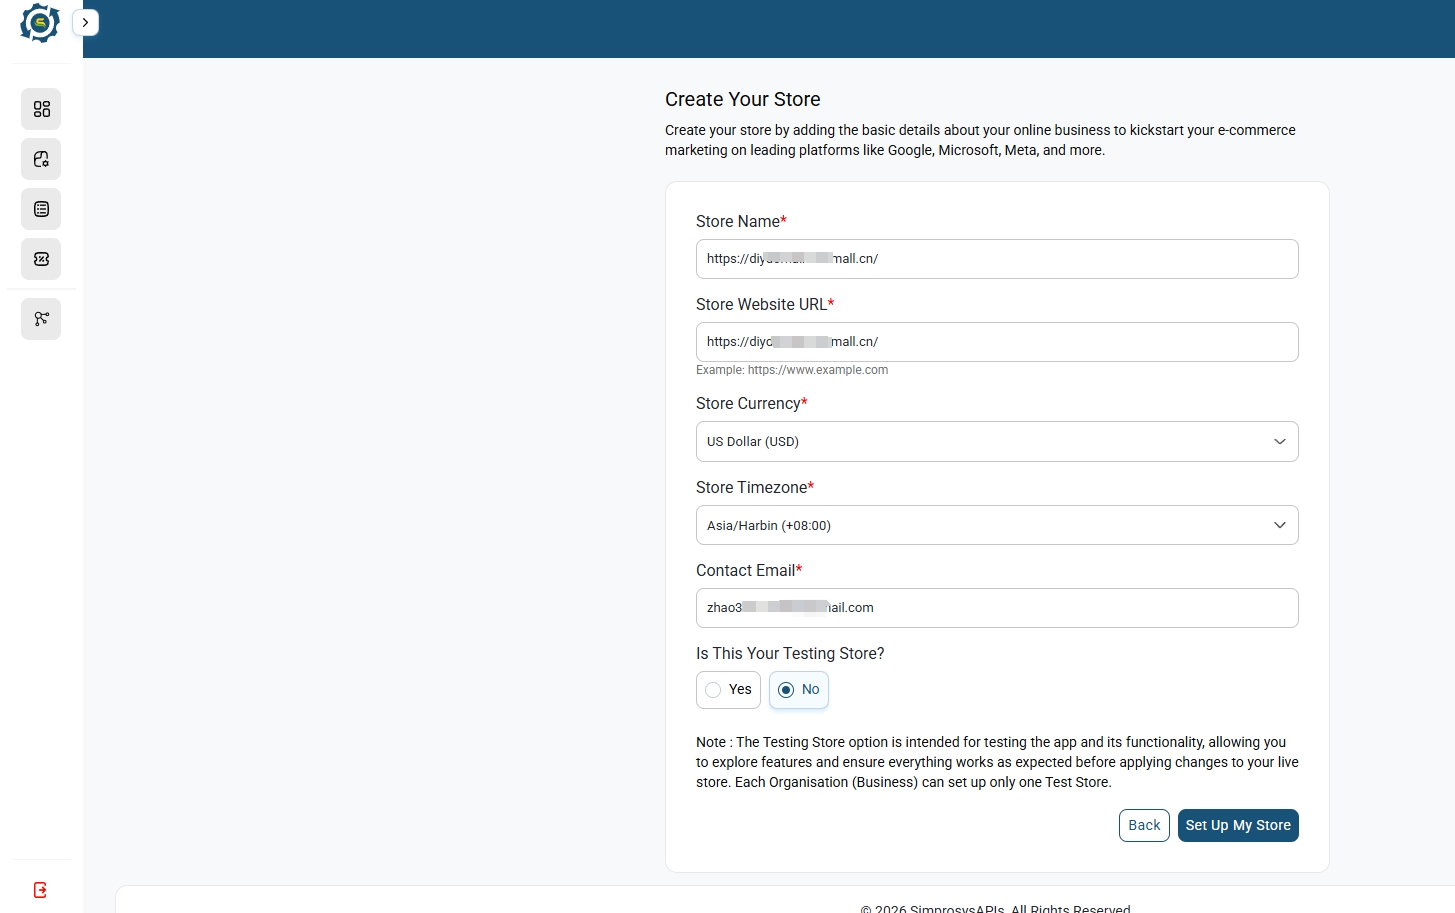The width and height of the screenshot is (1455, 913).
Task: Click the red logout icon
Action: (40, 890)
